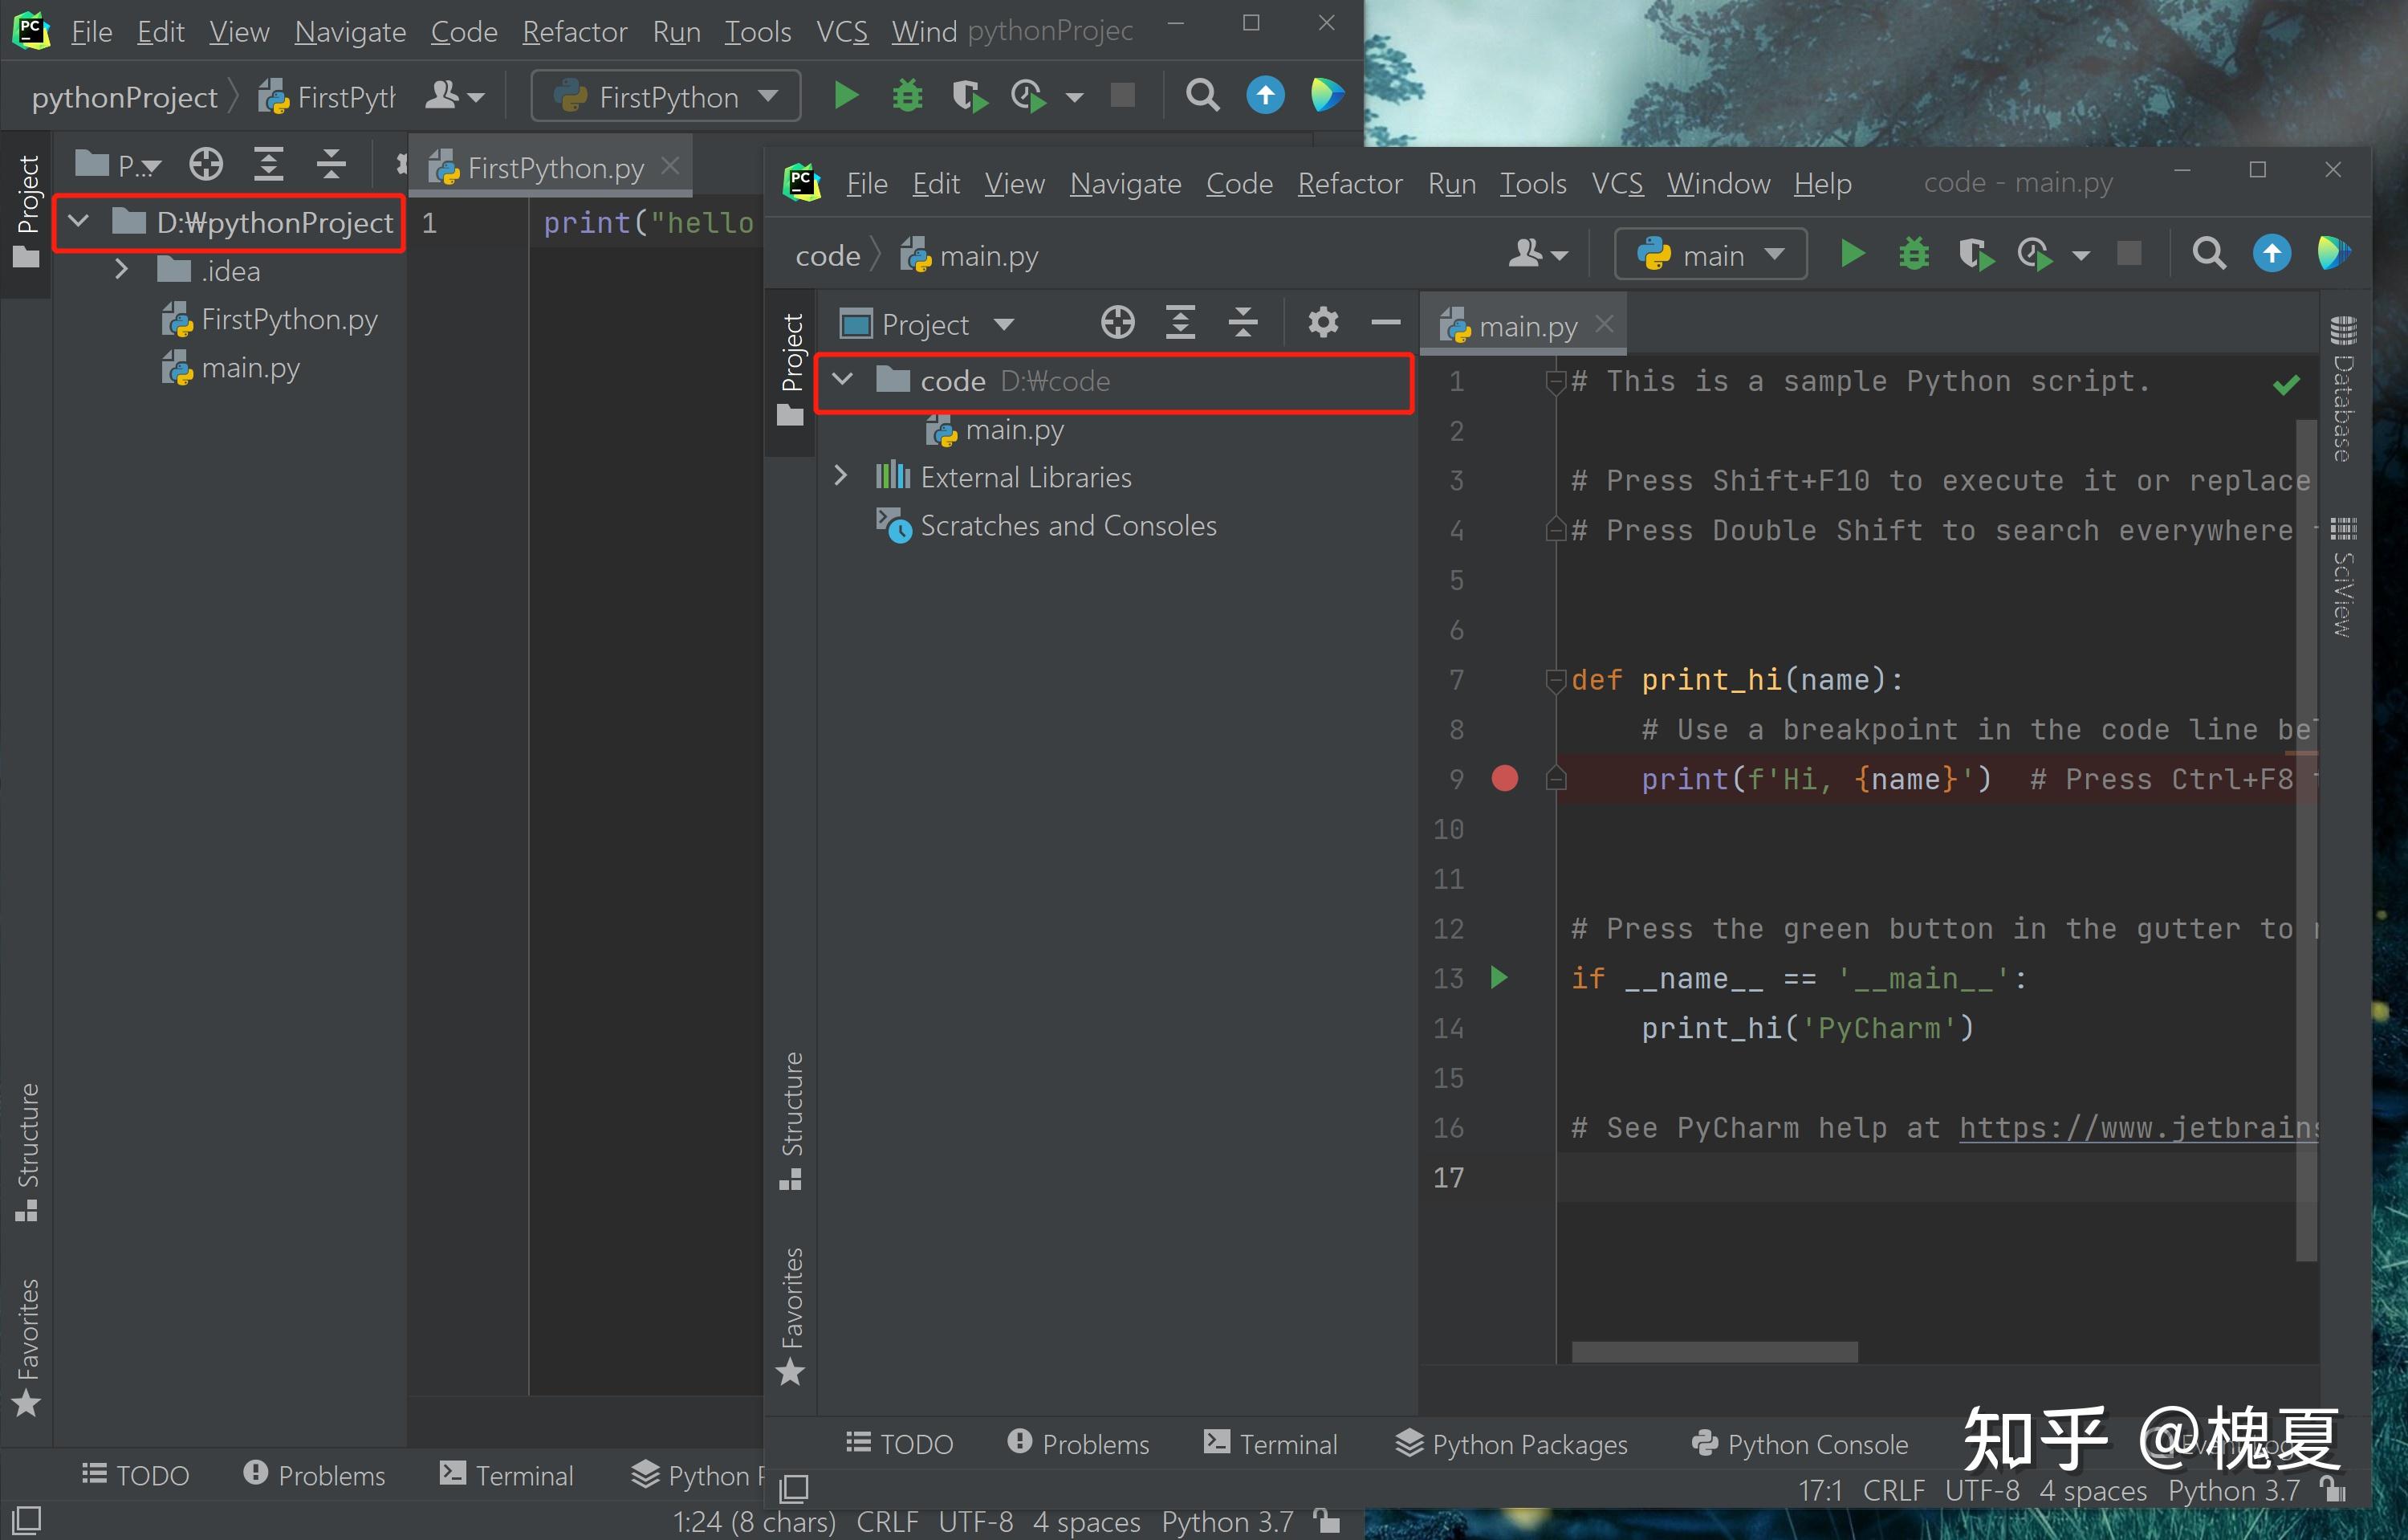Open Terminal tab in front window
This screenshot has height=1540, width=2408.
tap(1270, 1444)
